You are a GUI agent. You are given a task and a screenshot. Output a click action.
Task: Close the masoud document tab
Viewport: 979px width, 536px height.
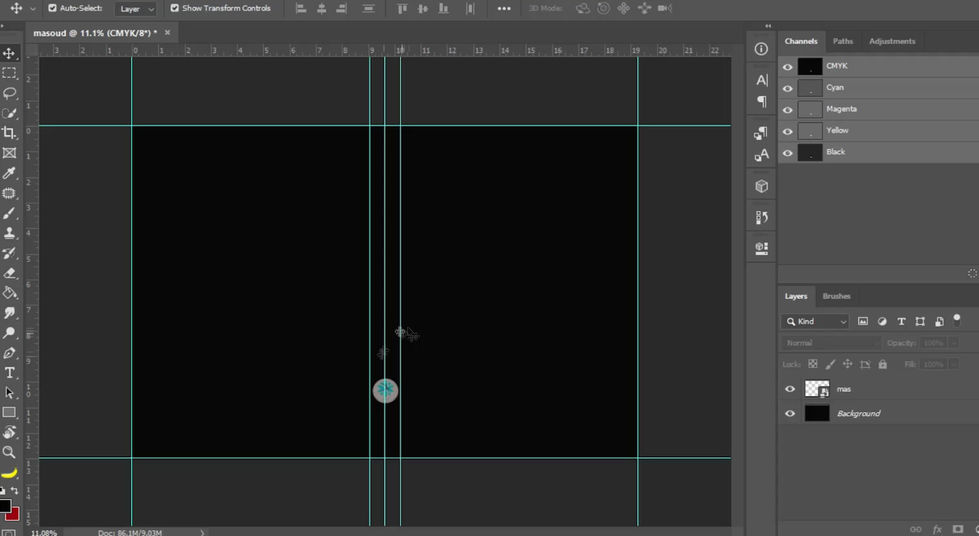[x=167, y=32]
